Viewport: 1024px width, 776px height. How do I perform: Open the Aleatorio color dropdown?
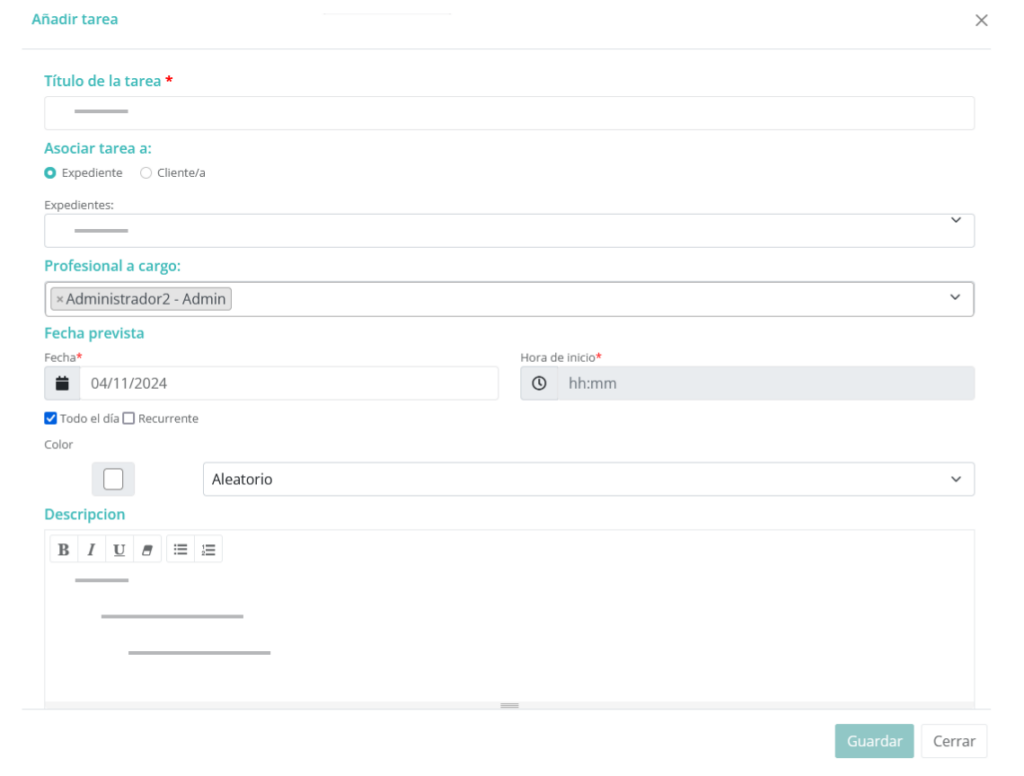click(x=588, y=479)
